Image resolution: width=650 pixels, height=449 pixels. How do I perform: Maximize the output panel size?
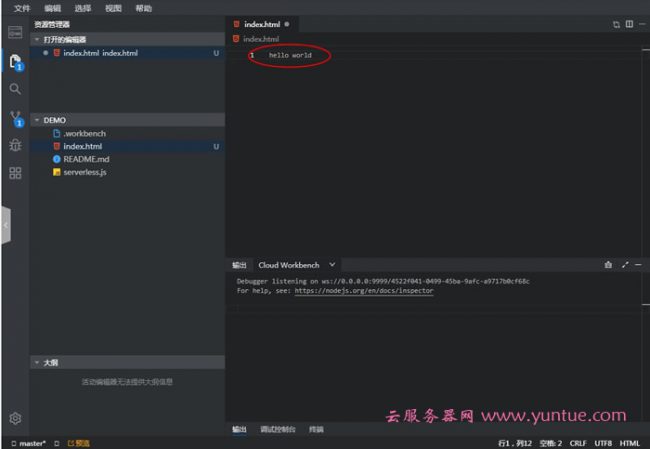pos(625,265)
